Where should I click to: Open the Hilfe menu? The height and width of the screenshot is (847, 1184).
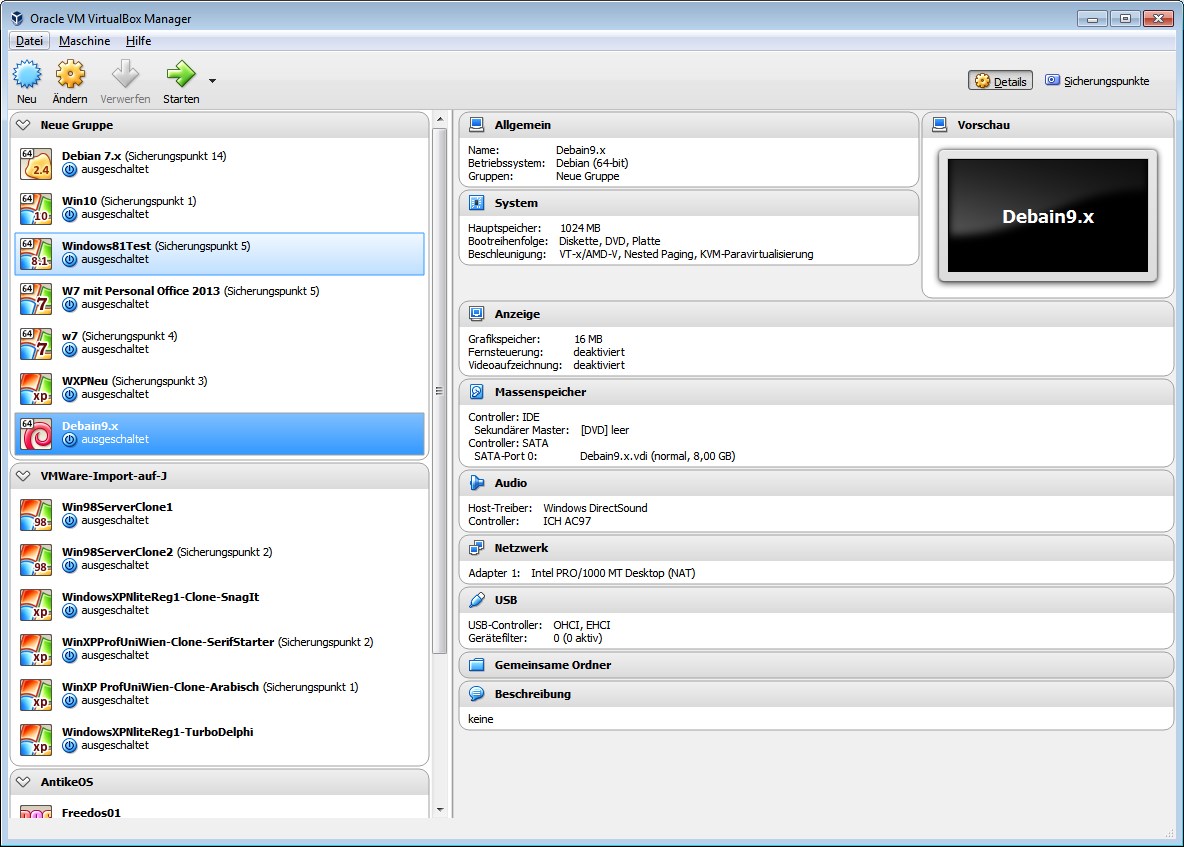(x=138, y=41)
